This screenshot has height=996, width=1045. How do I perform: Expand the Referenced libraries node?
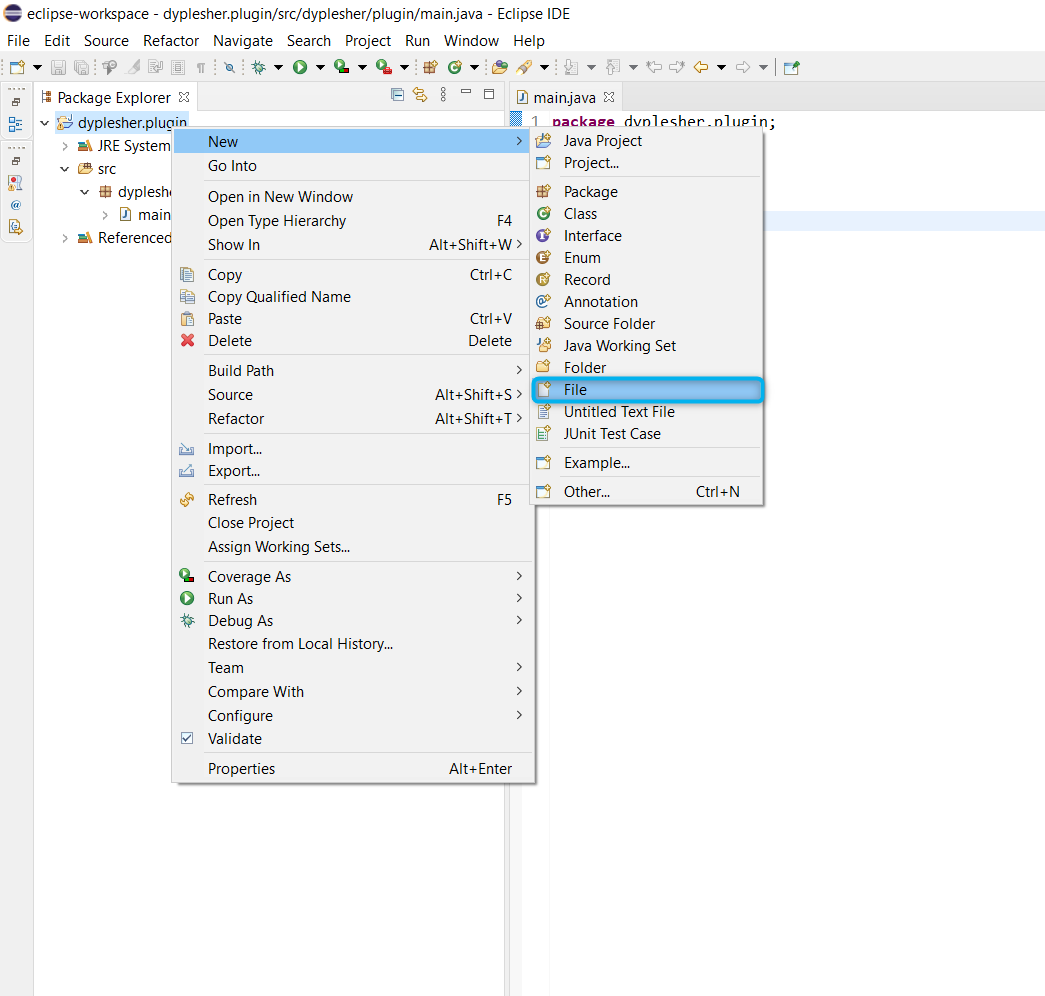(x=65, y=238)
